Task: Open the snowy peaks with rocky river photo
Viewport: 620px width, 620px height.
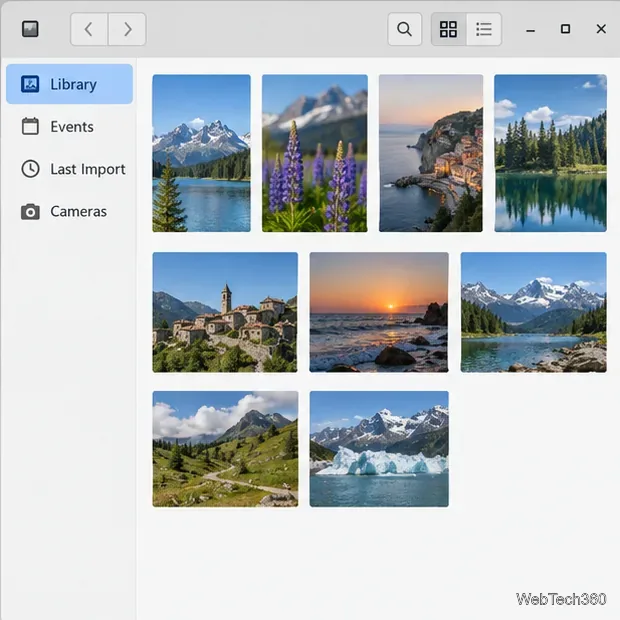Action: pyautogui.click(x=533, y=312)
